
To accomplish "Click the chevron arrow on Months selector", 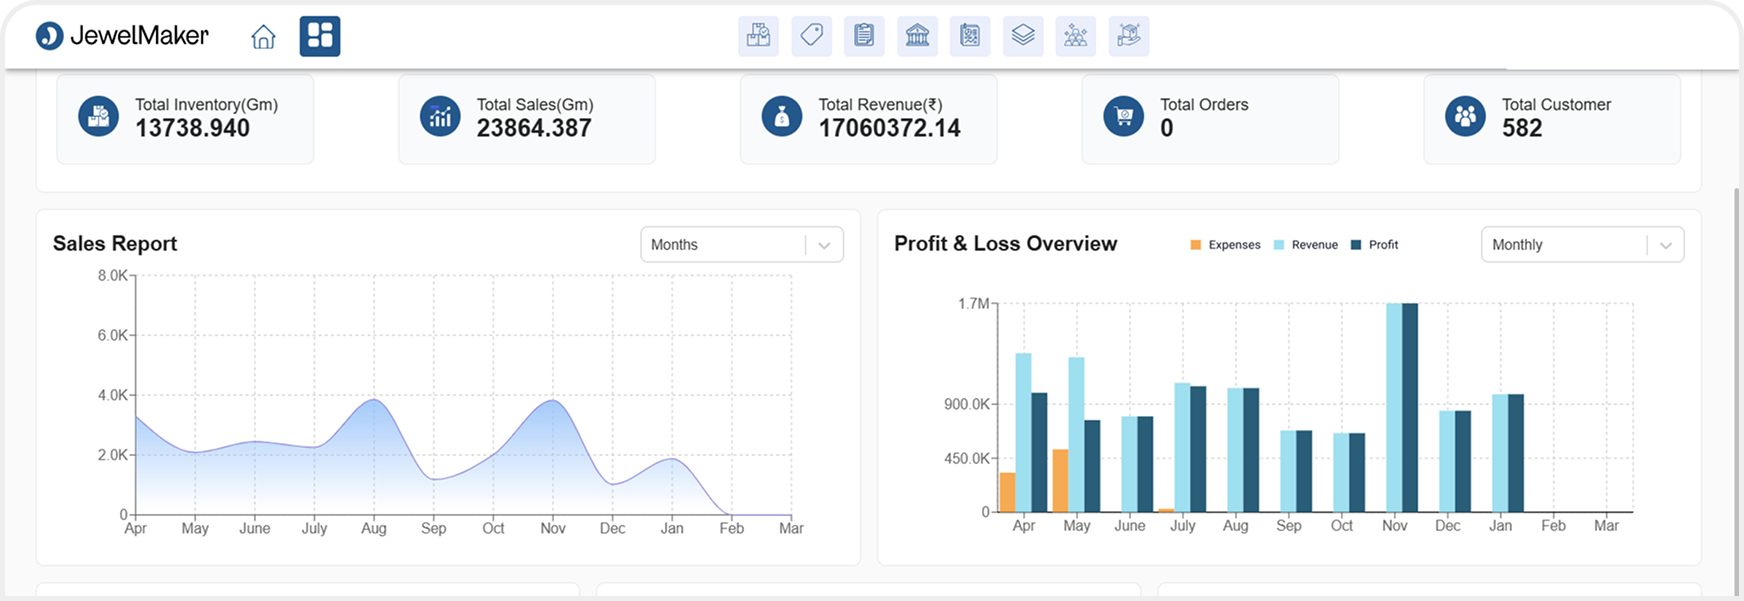I will click(824, 245).
